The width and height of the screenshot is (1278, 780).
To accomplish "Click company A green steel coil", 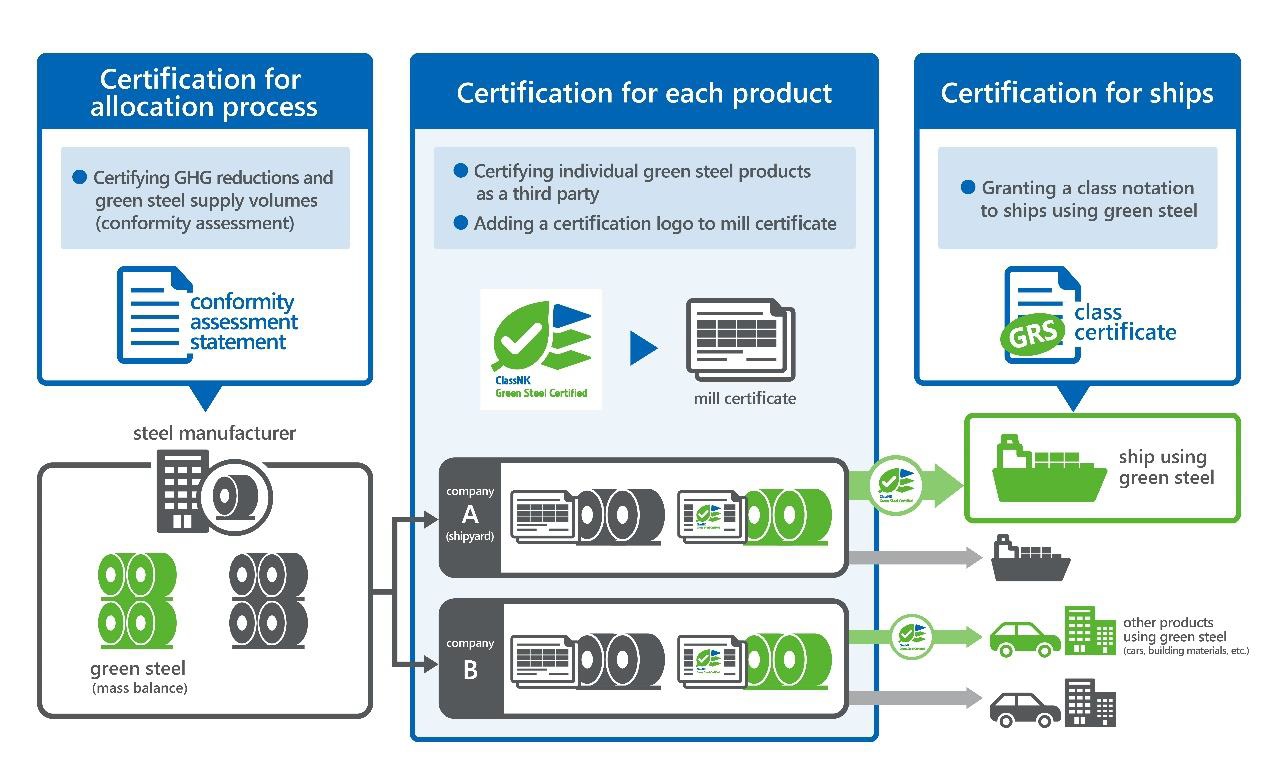I will tap(788, 516).
